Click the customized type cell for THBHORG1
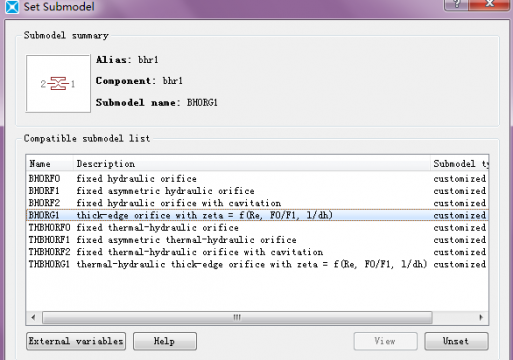Screen dimensions: 513x360 (460, 264)
